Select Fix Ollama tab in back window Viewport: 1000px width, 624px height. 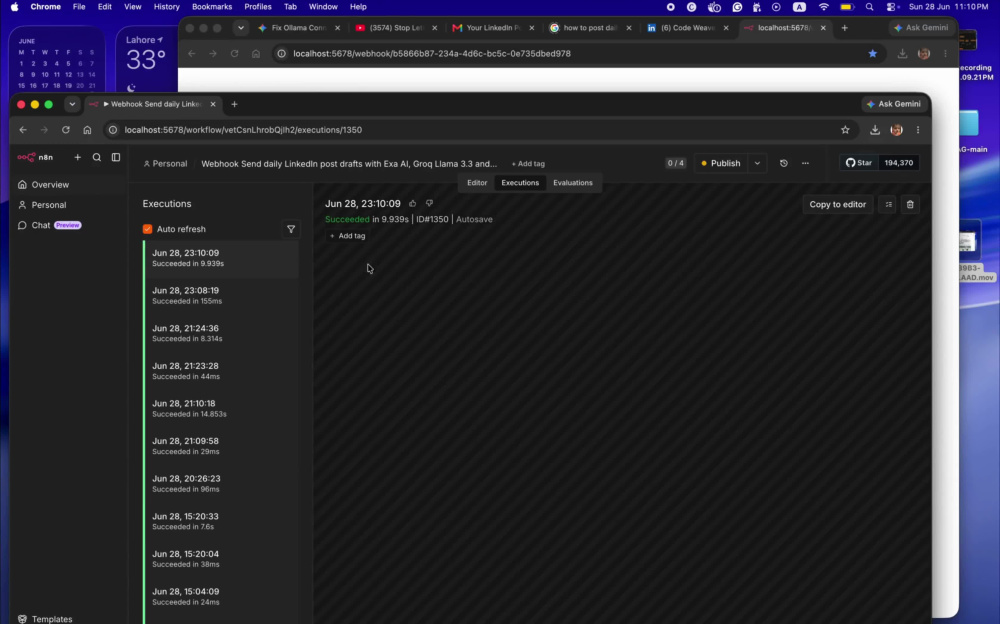pos(298,27)
